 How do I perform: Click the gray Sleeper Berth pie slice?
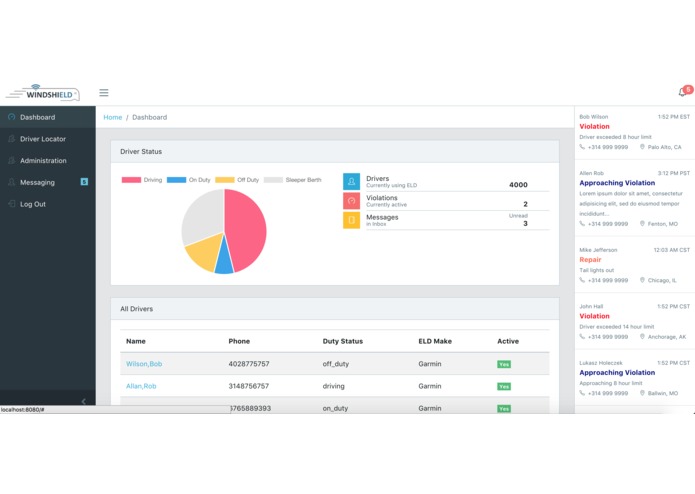[203, 216]
